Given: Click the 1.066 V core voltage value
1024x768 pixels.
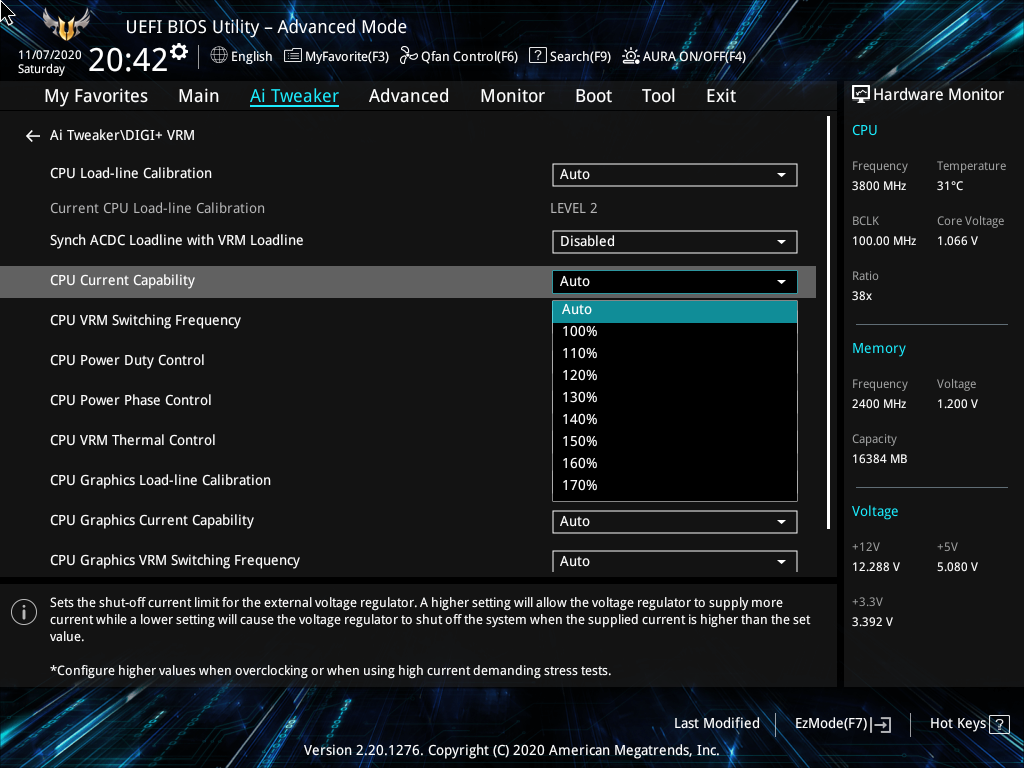Looking at the screenshot, I should tap(957, 241).
